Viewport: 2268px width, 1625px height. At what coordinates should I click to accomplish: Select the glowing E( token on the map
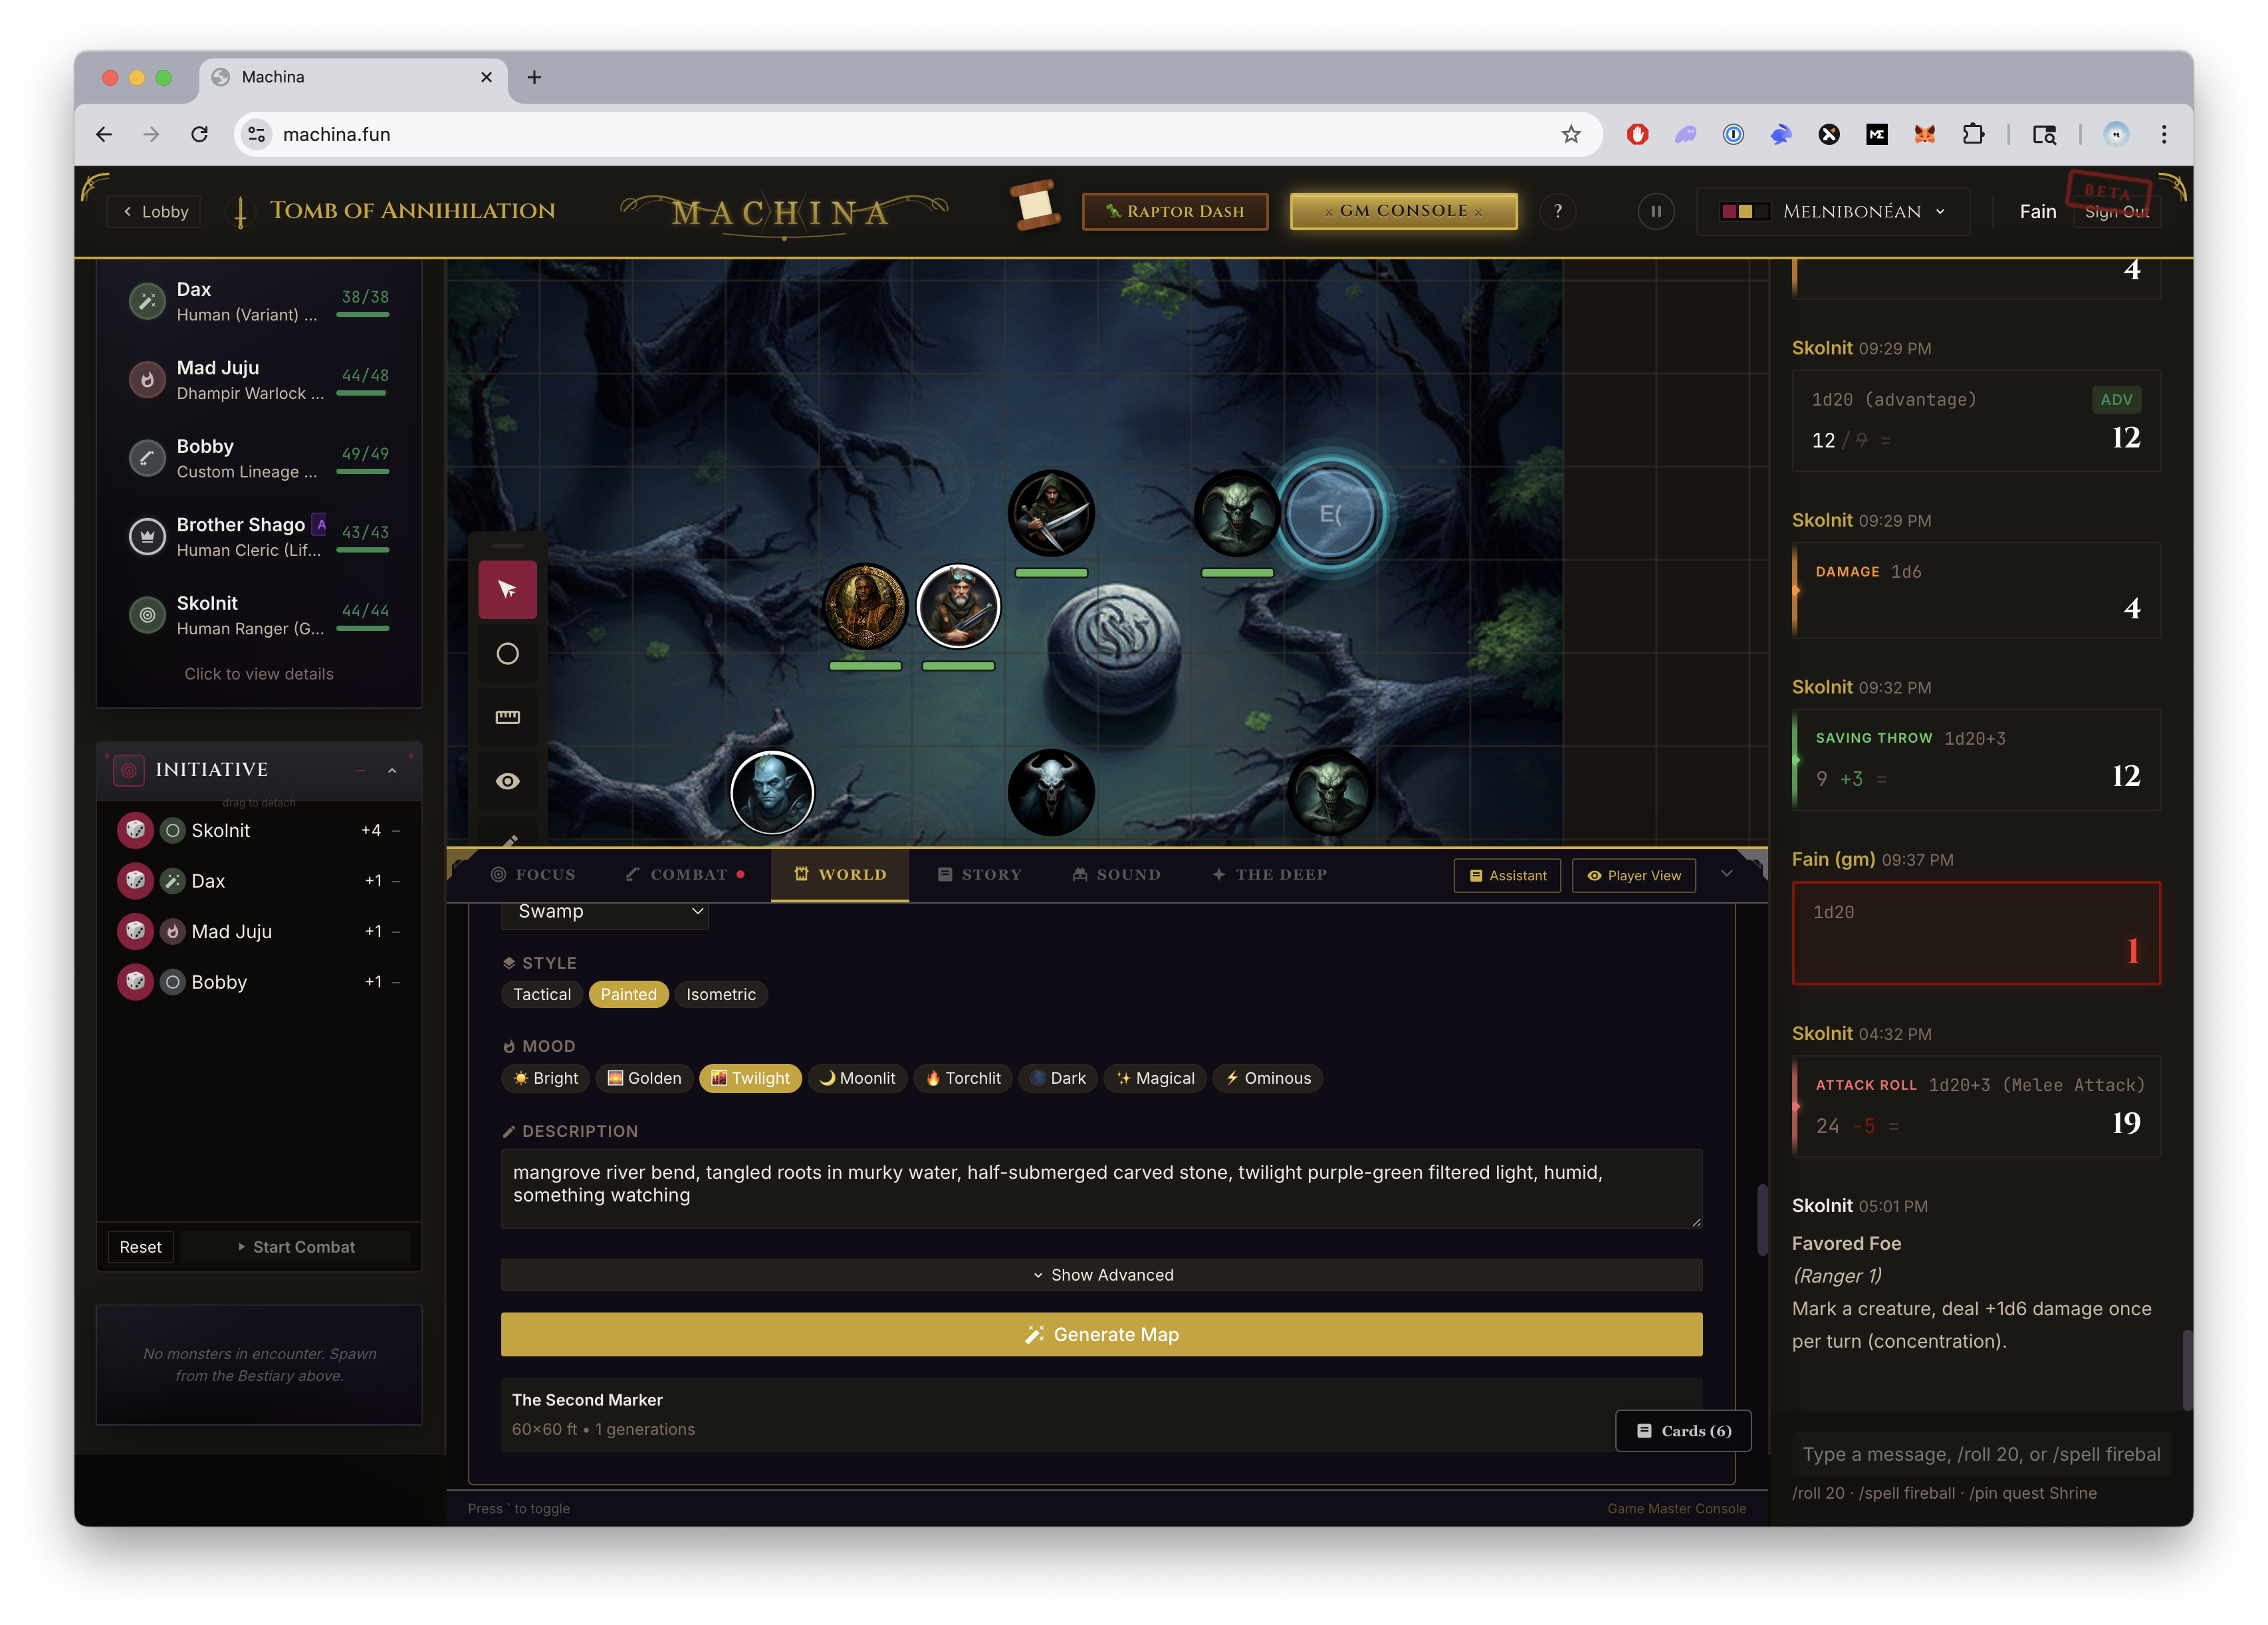click(1329, 514)
